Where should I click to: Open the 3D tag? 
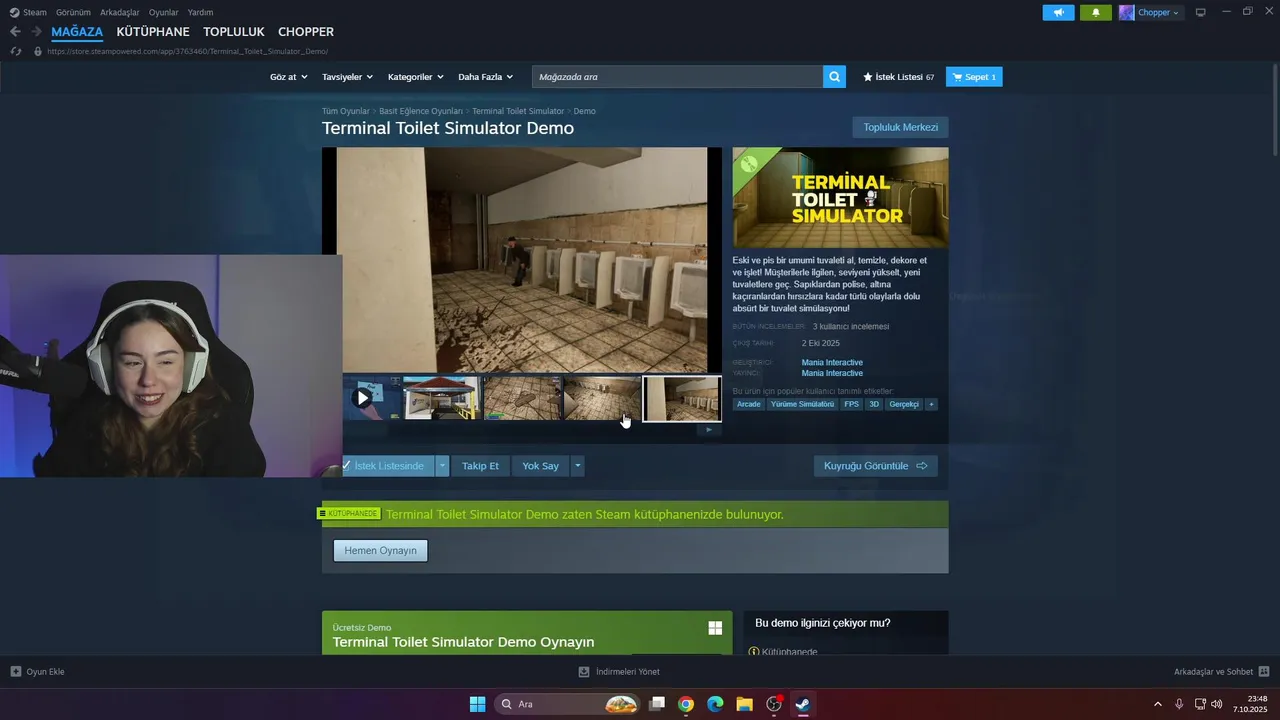874,404
